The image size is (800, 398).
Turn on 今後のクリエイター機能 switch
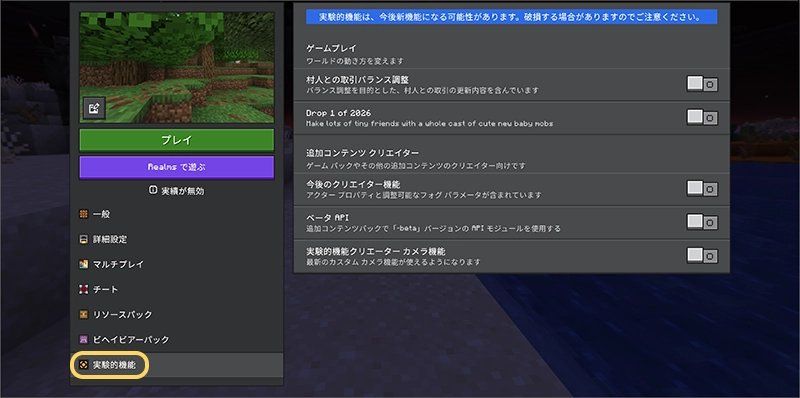coord(703,189)
